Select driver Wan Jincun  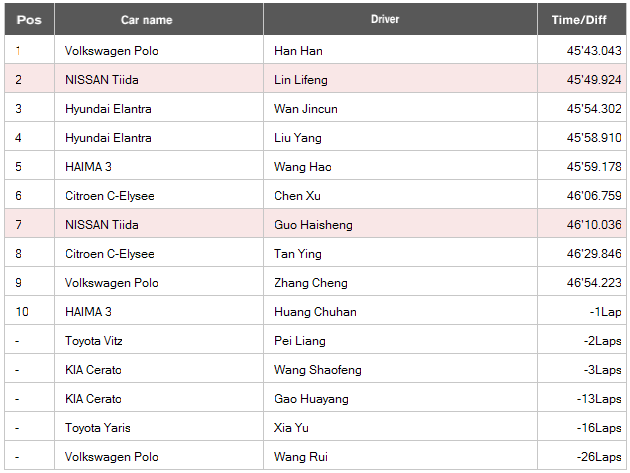[306, 109]
